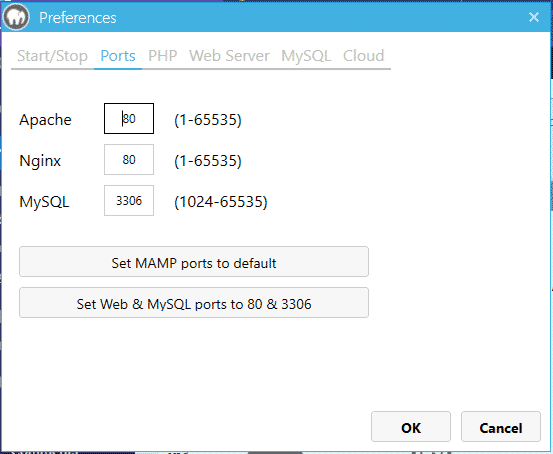
Task: Set Web & MySQL ports to 80 & 3306
Action: click(194, 303)
